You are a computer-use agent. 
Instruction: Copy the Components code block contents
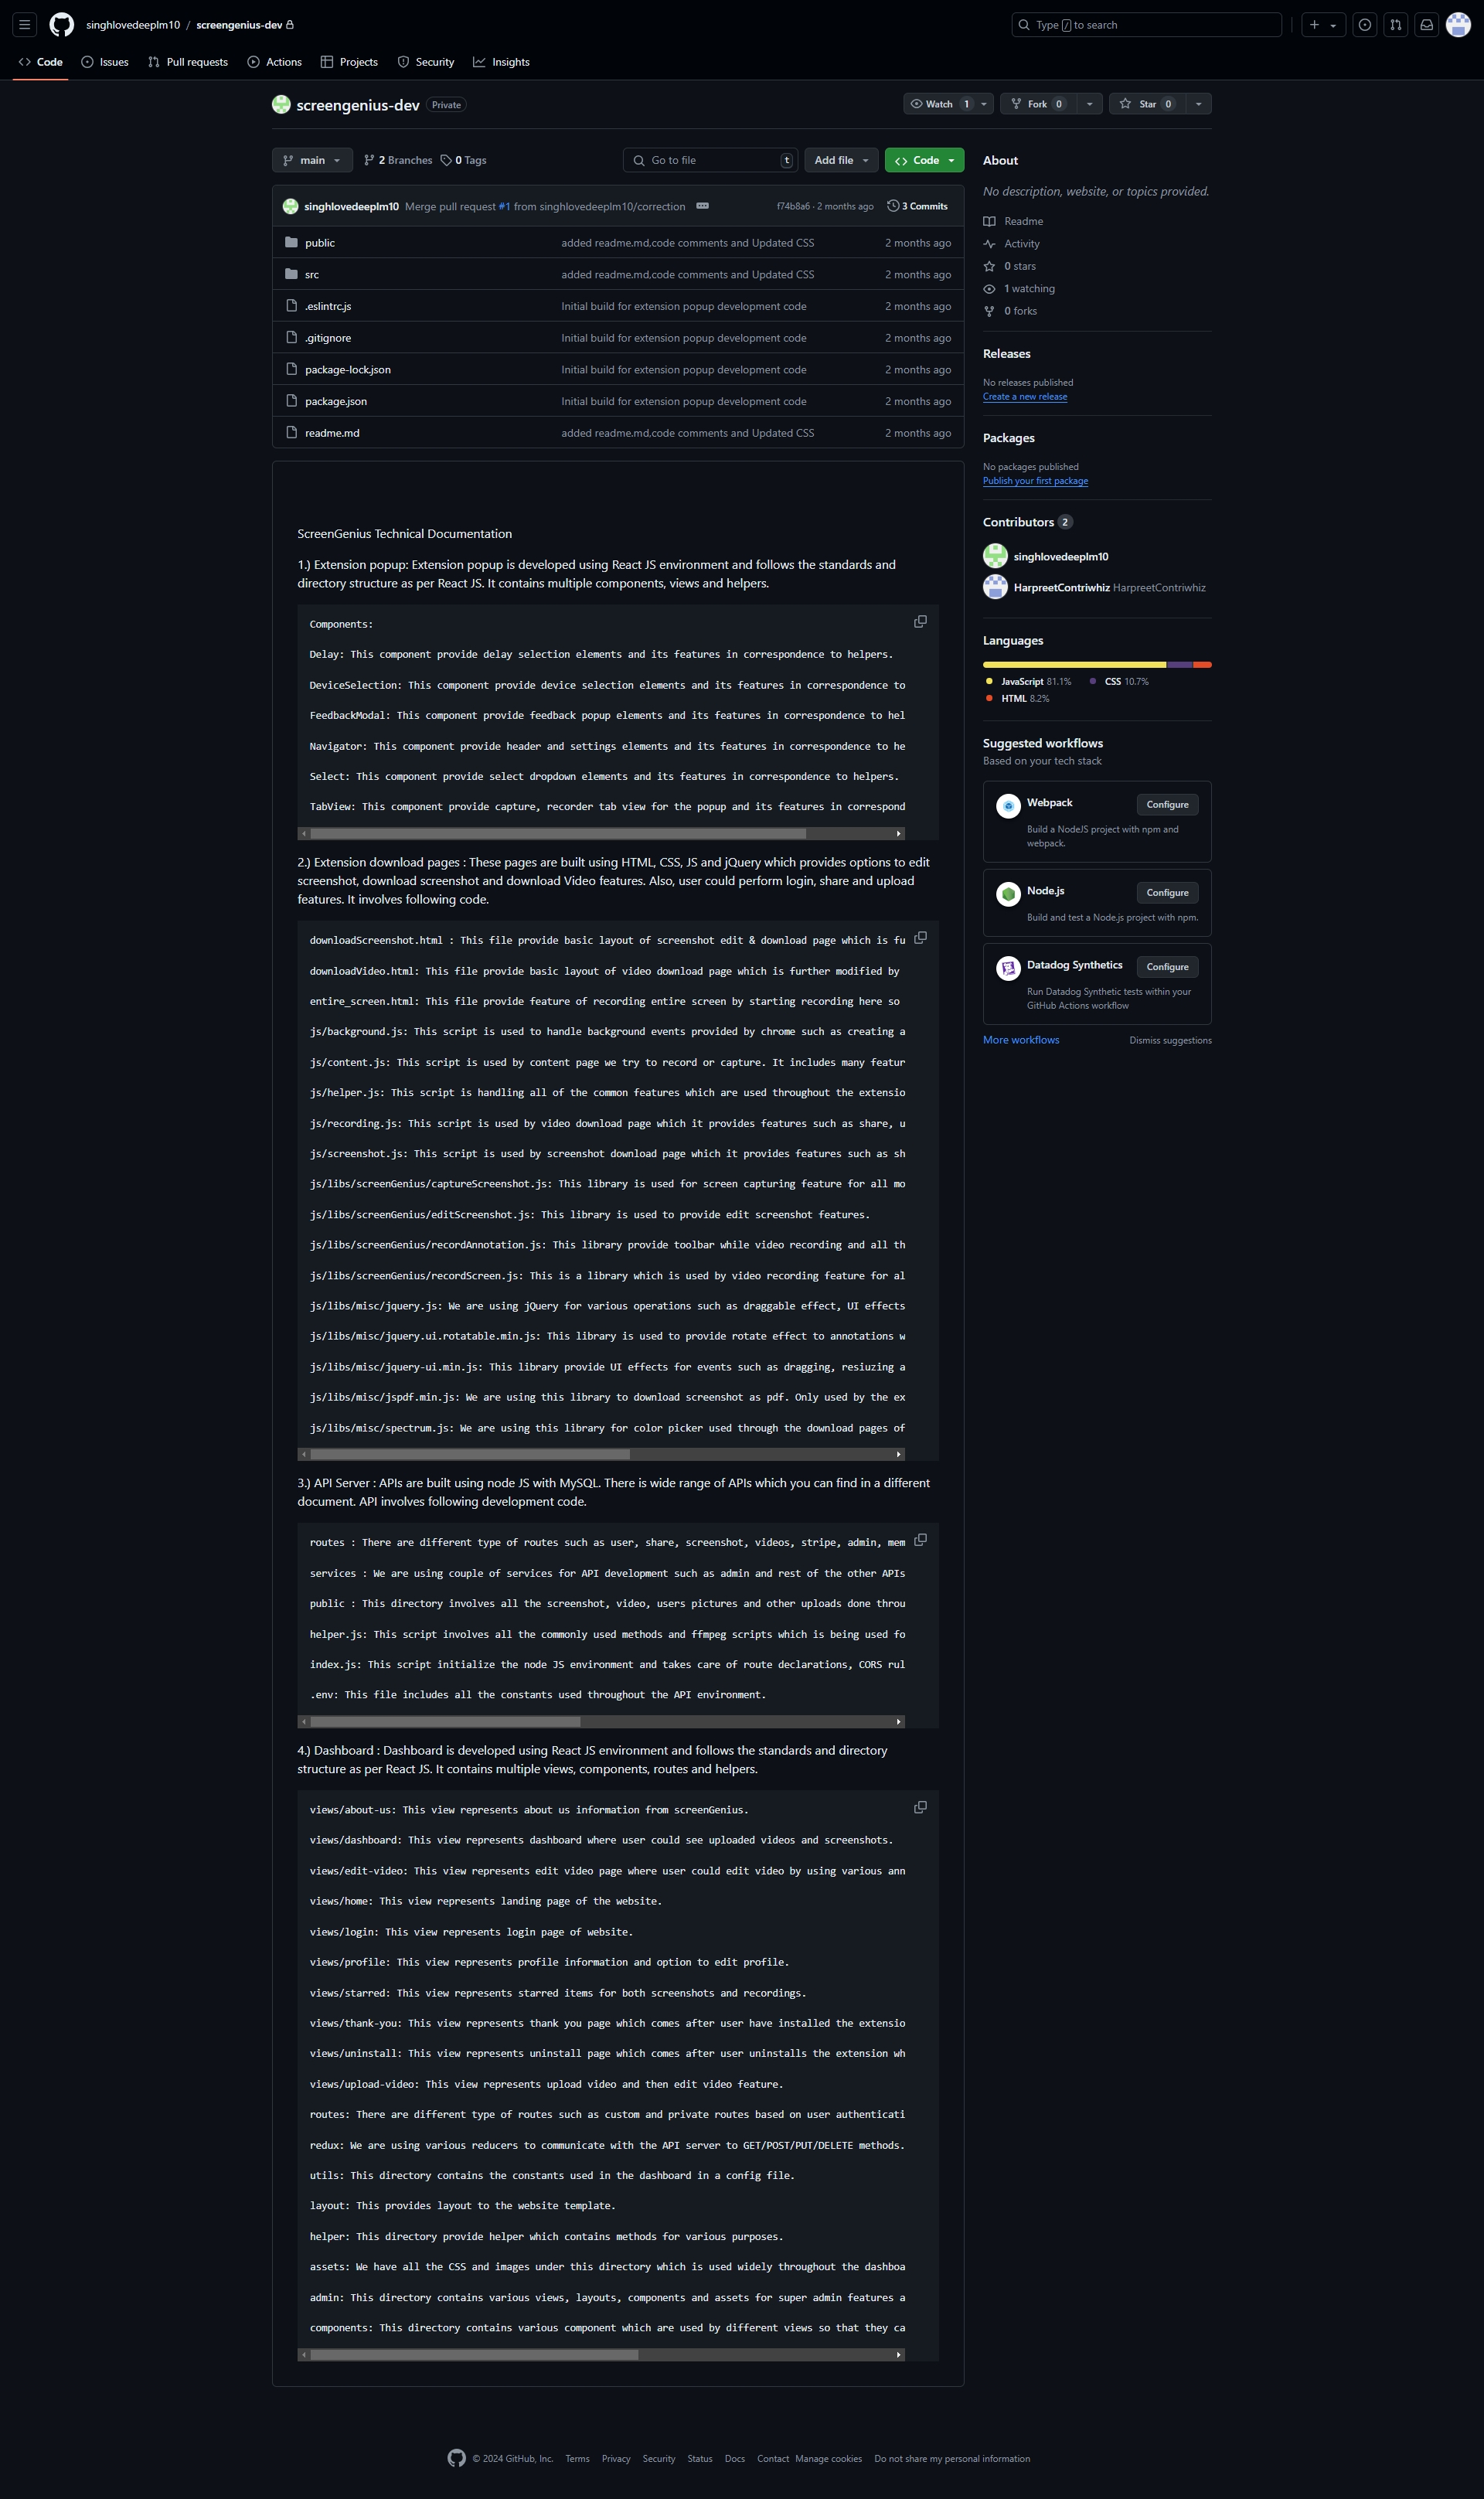(920, 622)
